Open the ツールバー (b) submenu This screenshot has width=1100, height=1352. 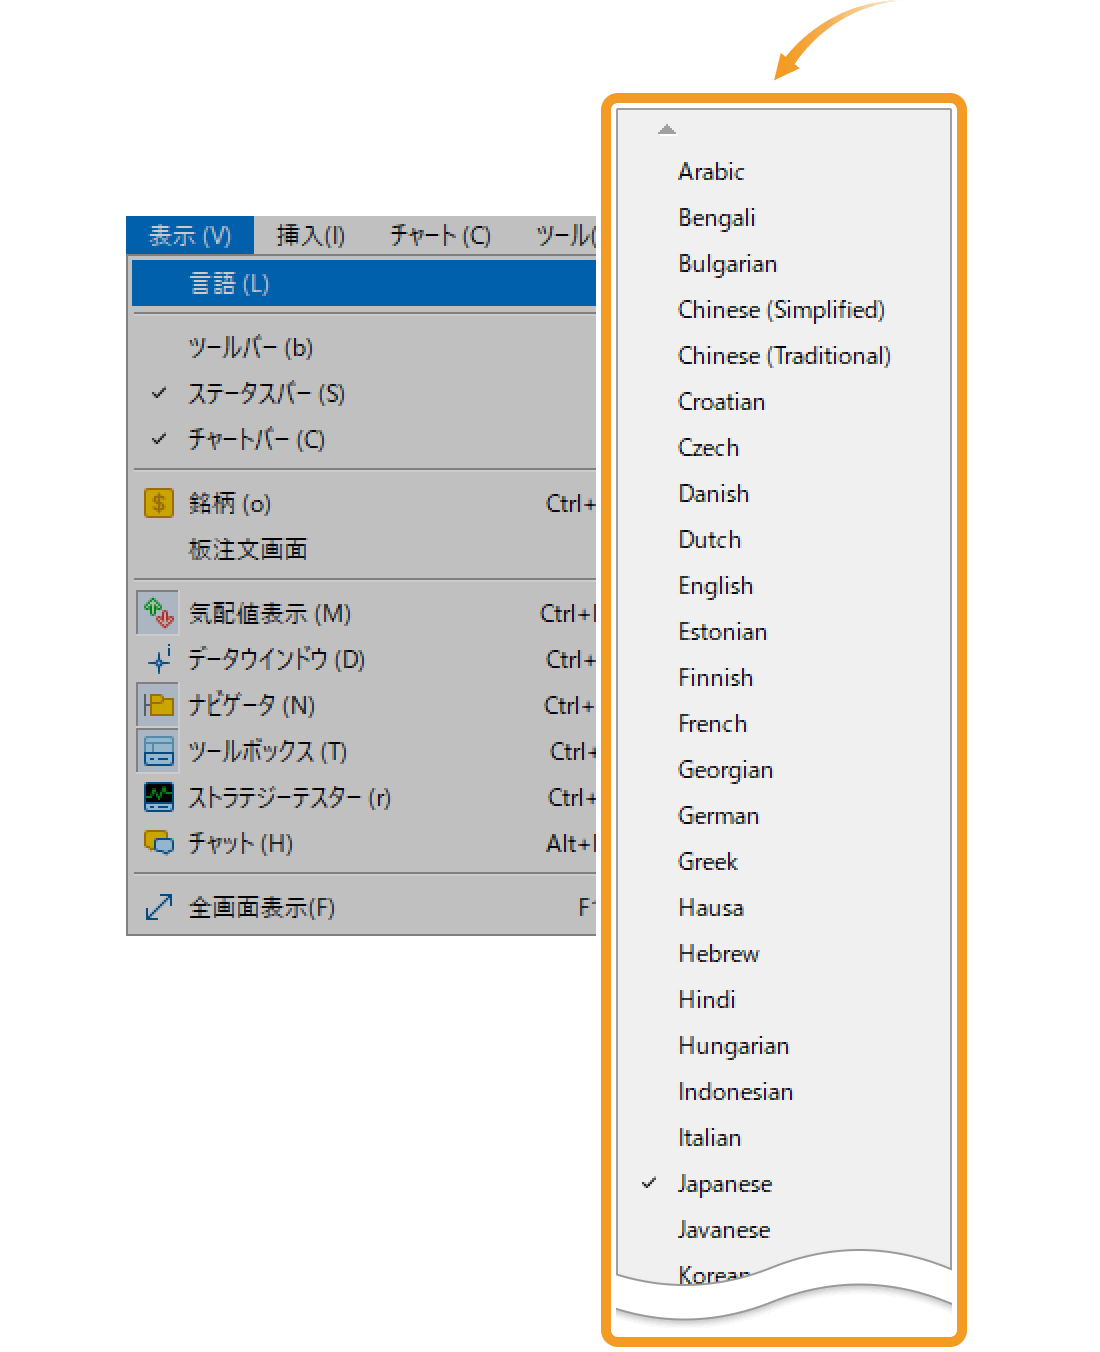point(250,347)
